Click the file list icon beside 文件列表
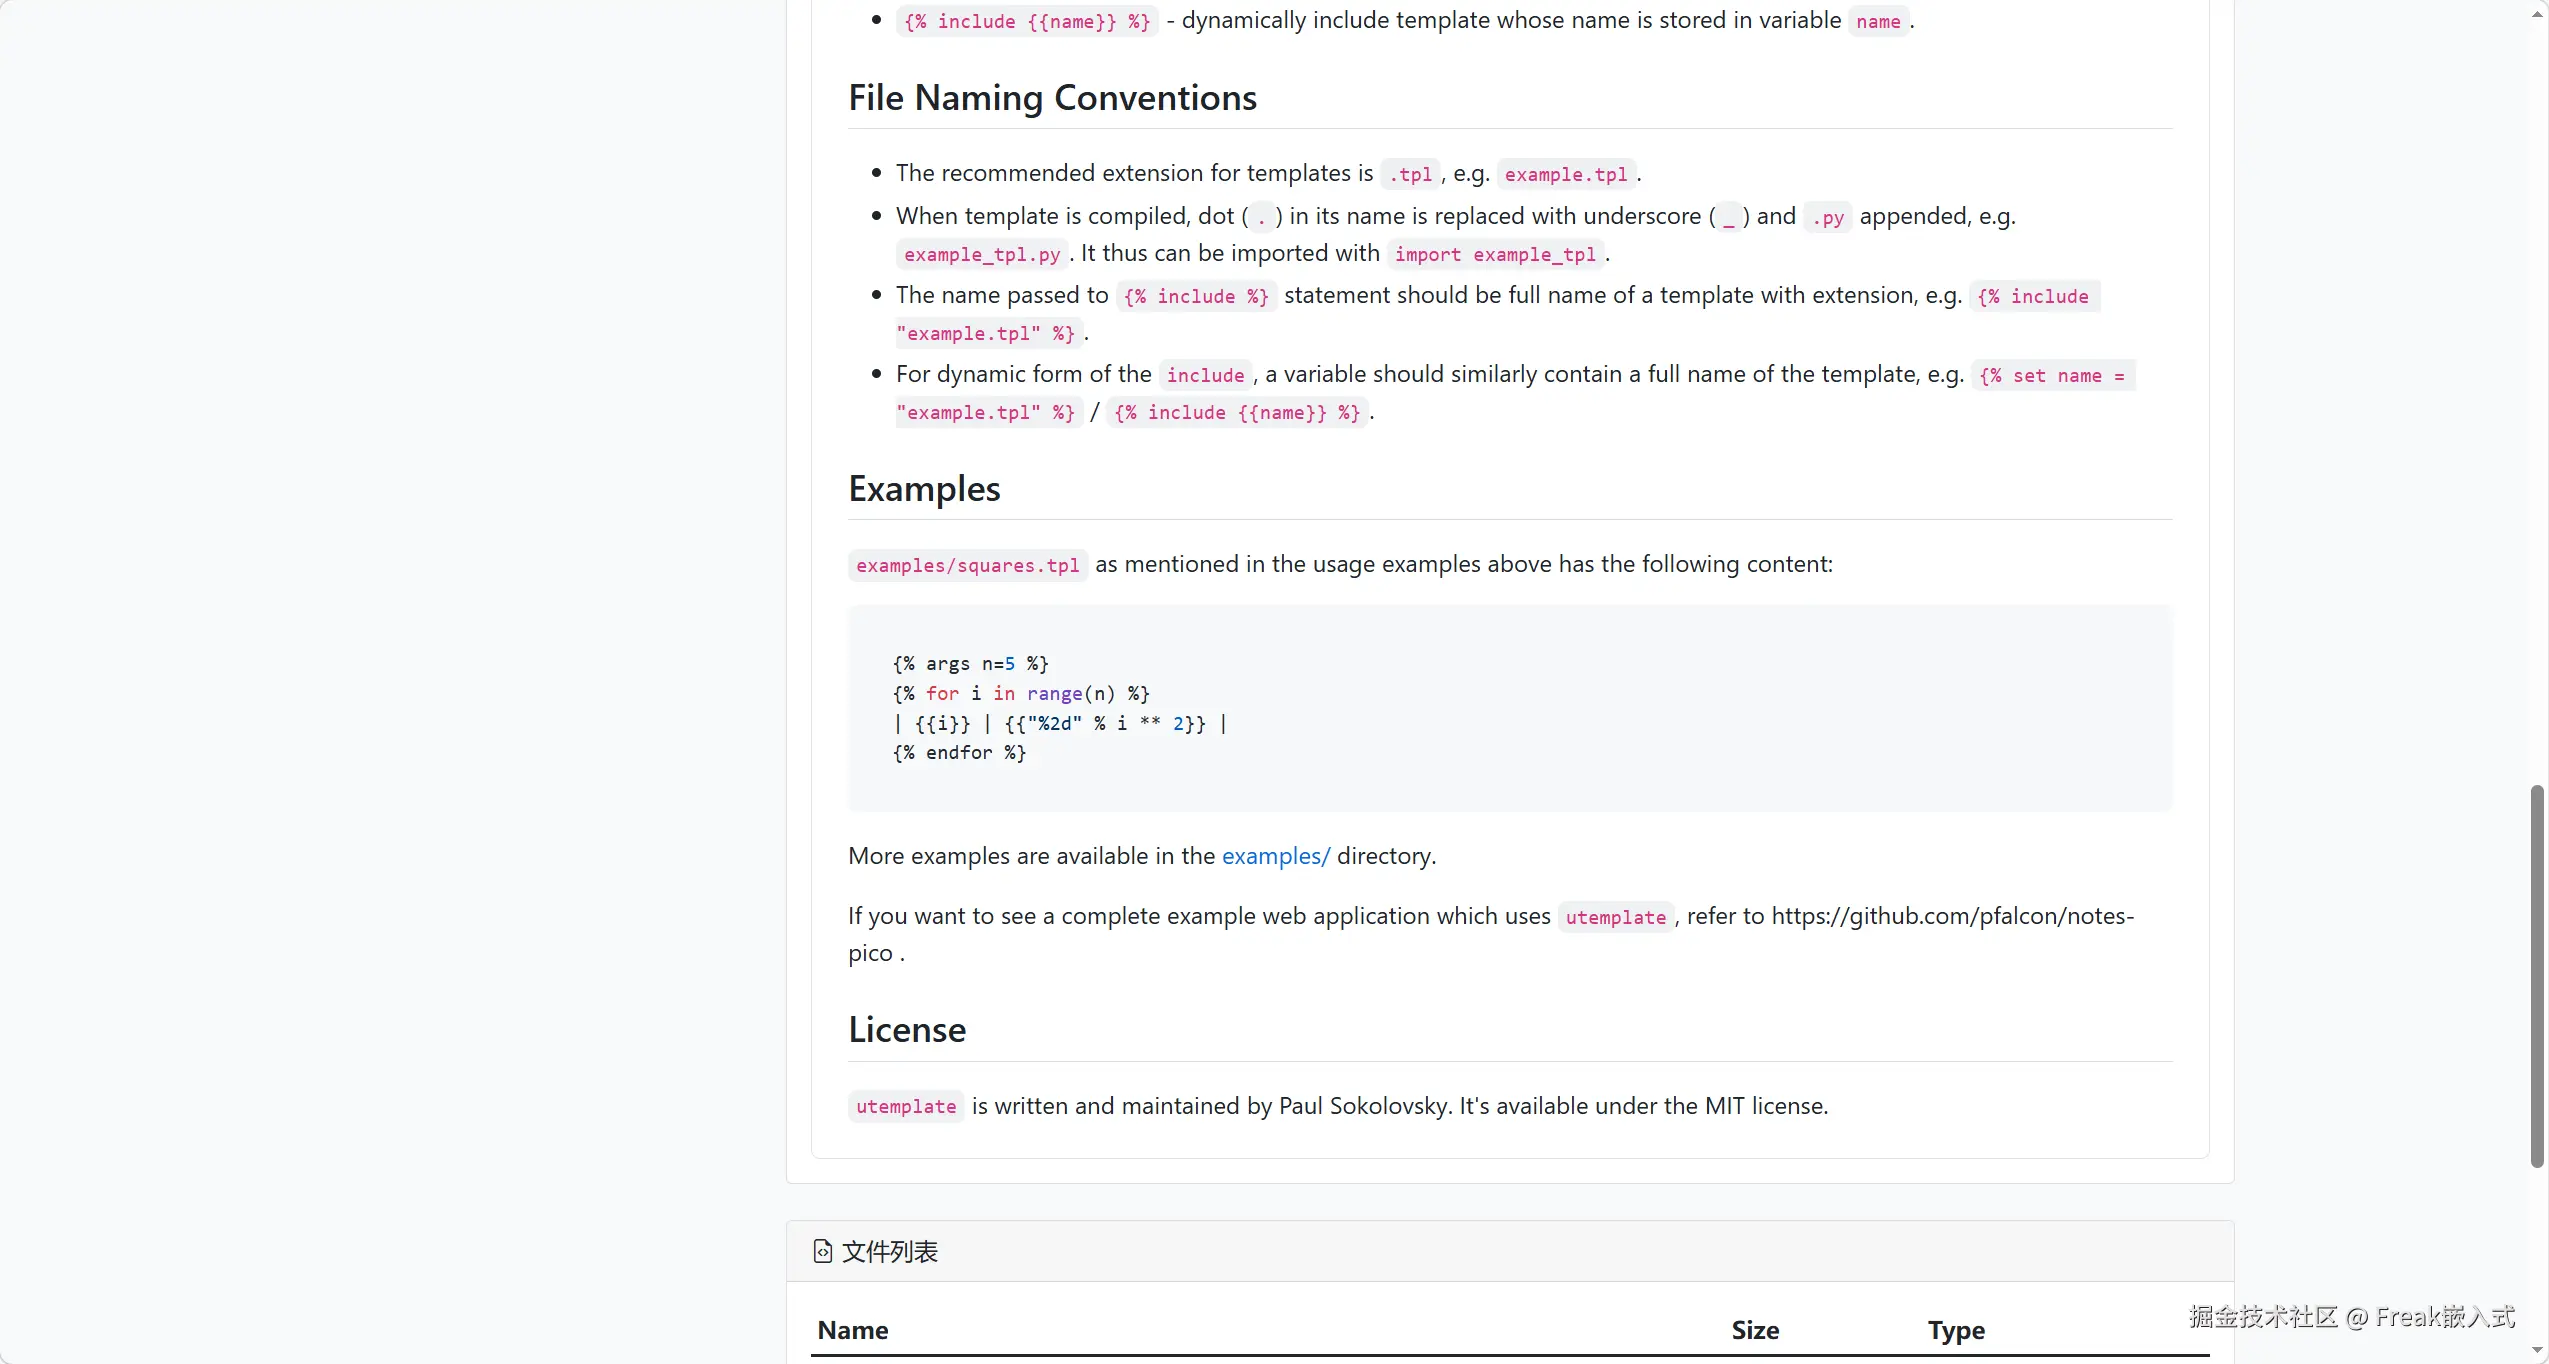The height and width of the screenshot is (1364, 2549). tap(822, 1251)
